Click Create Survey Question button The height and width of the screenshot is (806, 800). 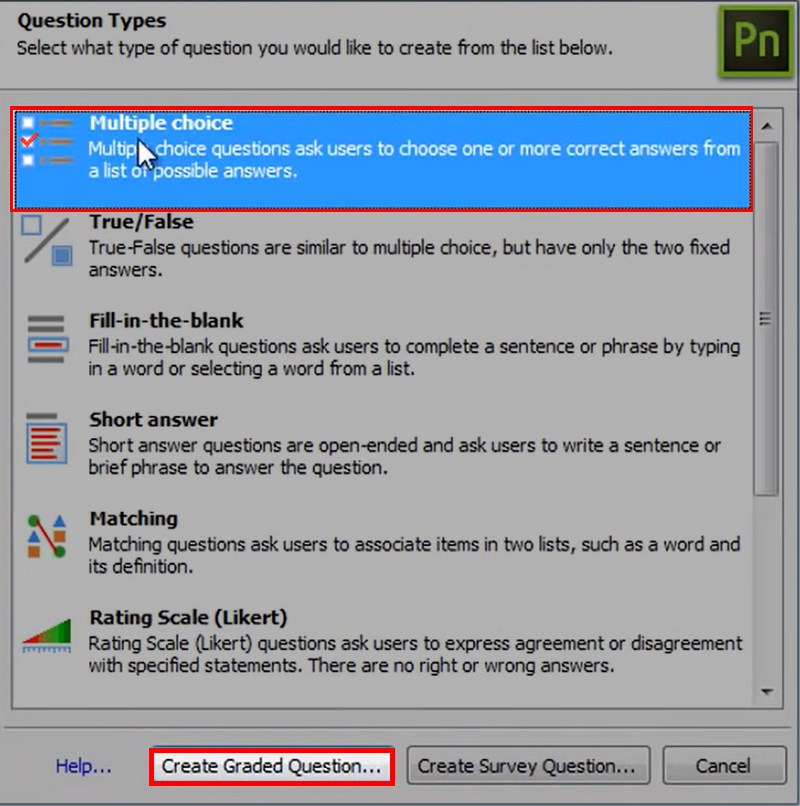pyautogui.click(x=528, y=766)
